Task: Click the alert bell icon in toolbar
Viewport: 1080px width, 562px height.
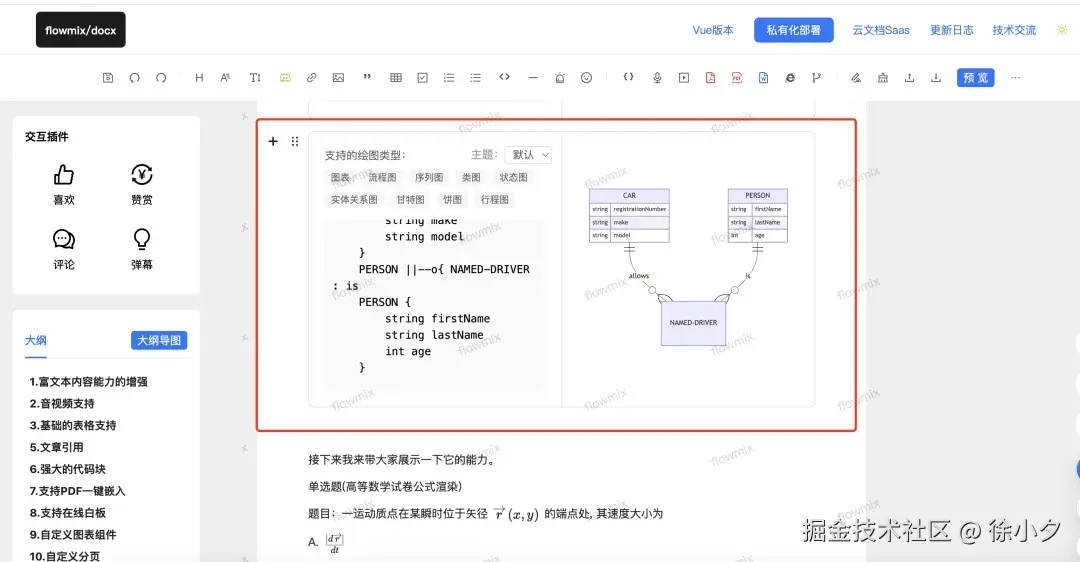Action: (560, 78)
